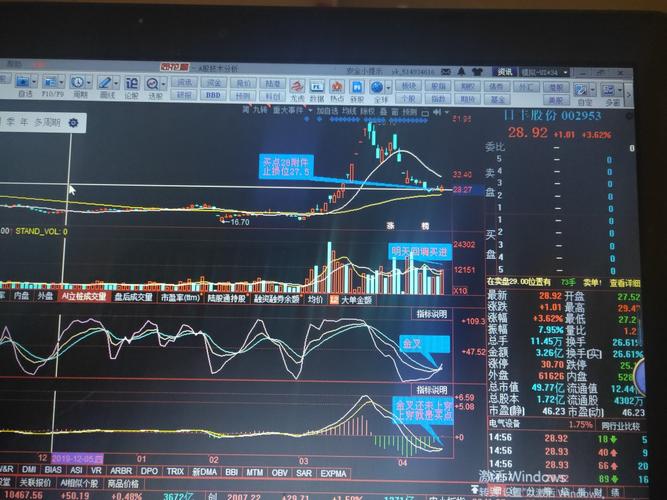Screen dimensions: 667x500
Task: Expand the 自定 dropdown arrow
Action: [x=593, y=90]
